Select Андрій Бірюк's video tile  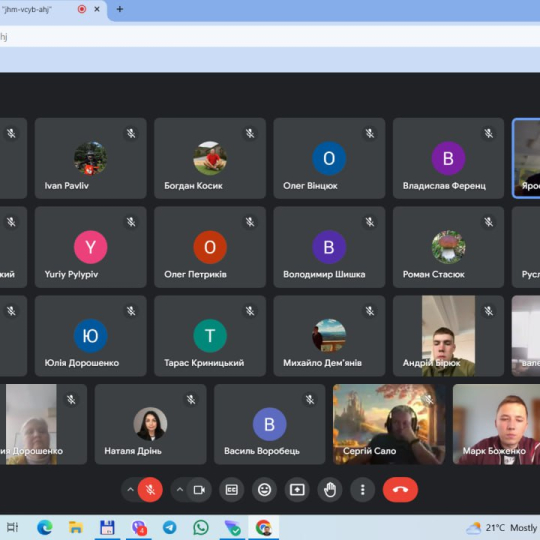[x=448, y=336]
